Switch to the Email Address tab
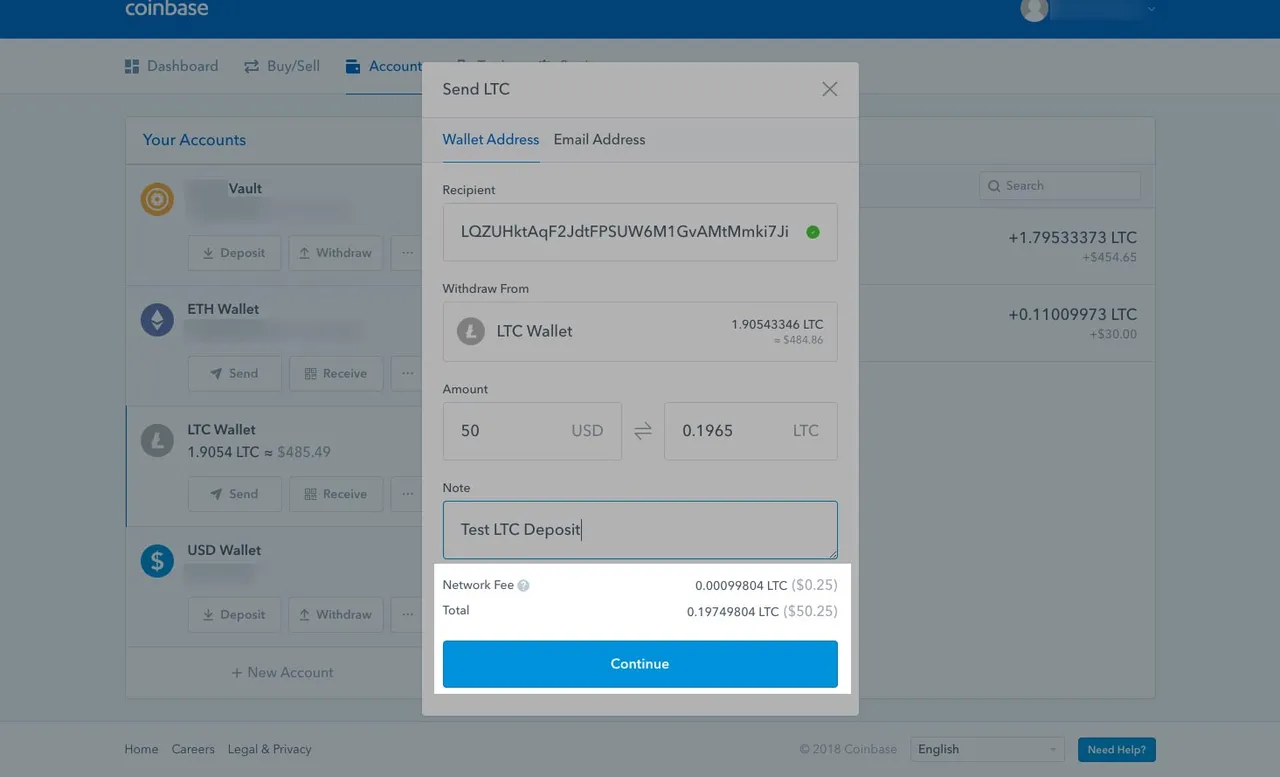This screenshot has width=1280, height=777. coord(599,140)
